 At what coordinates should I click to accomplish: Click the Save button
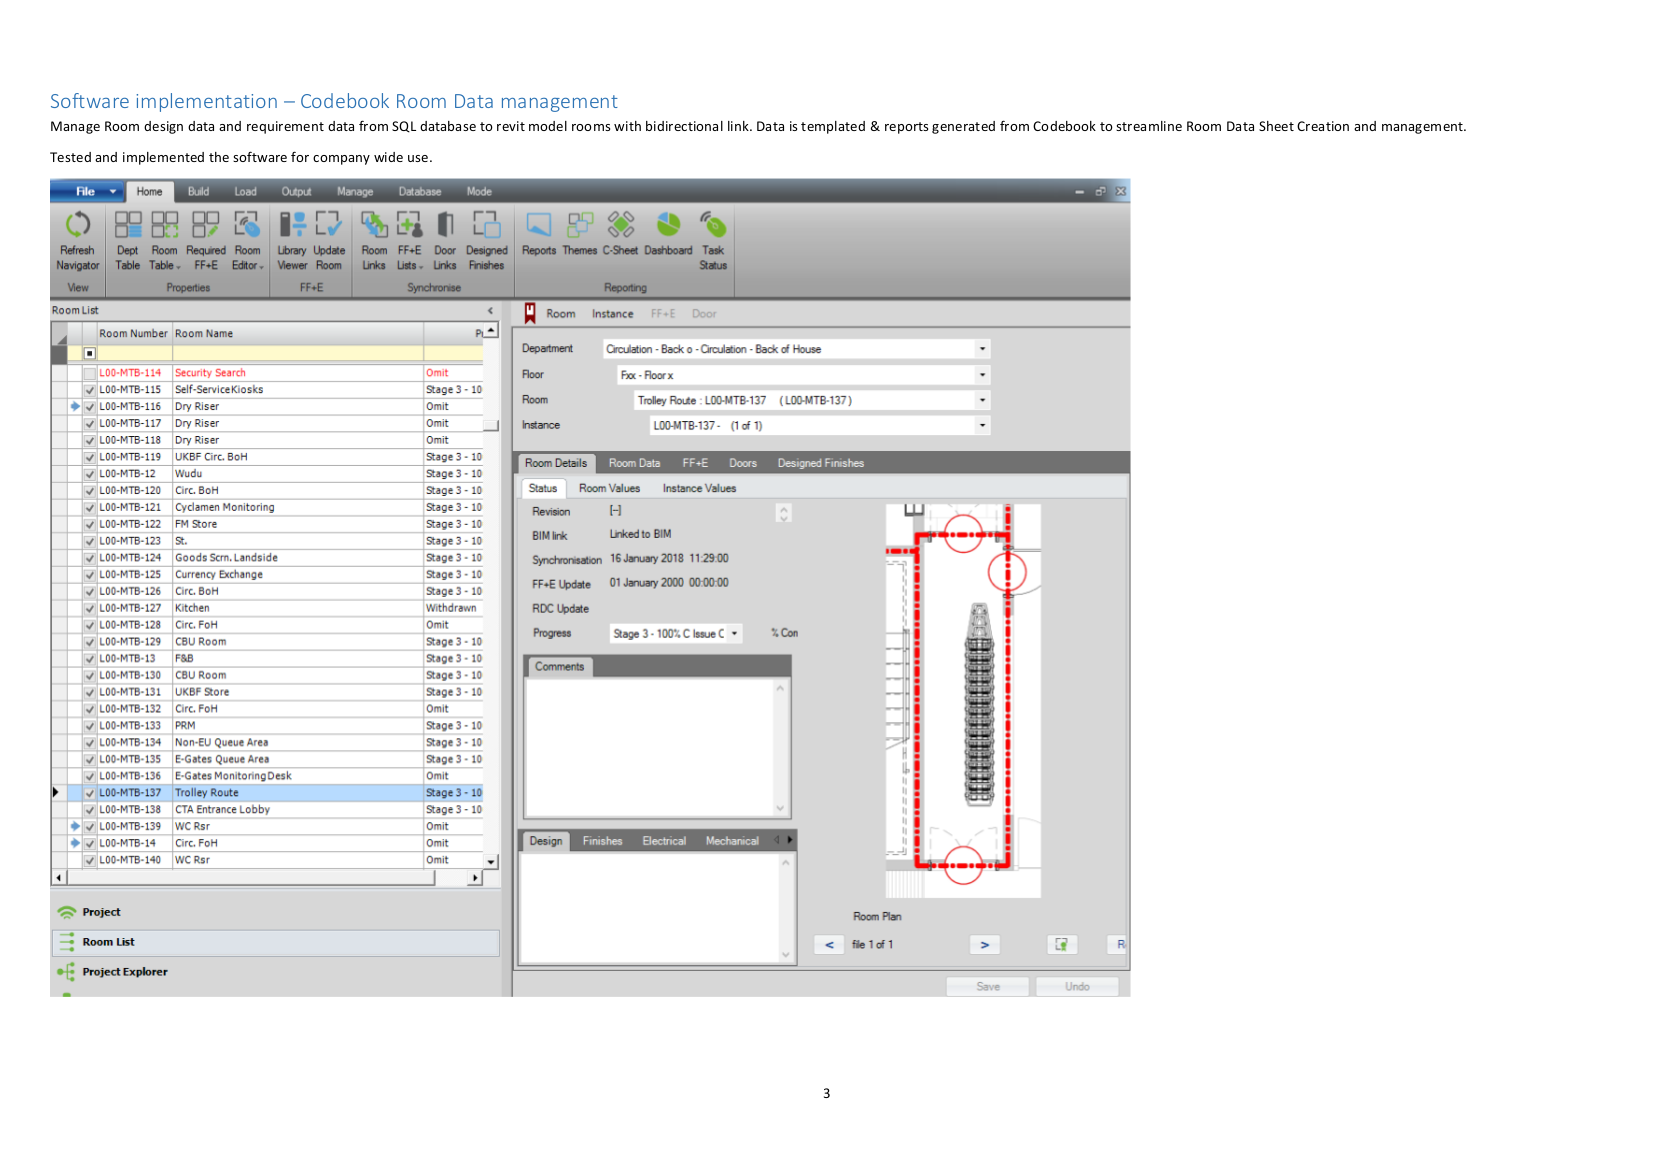tap(987, 986)
